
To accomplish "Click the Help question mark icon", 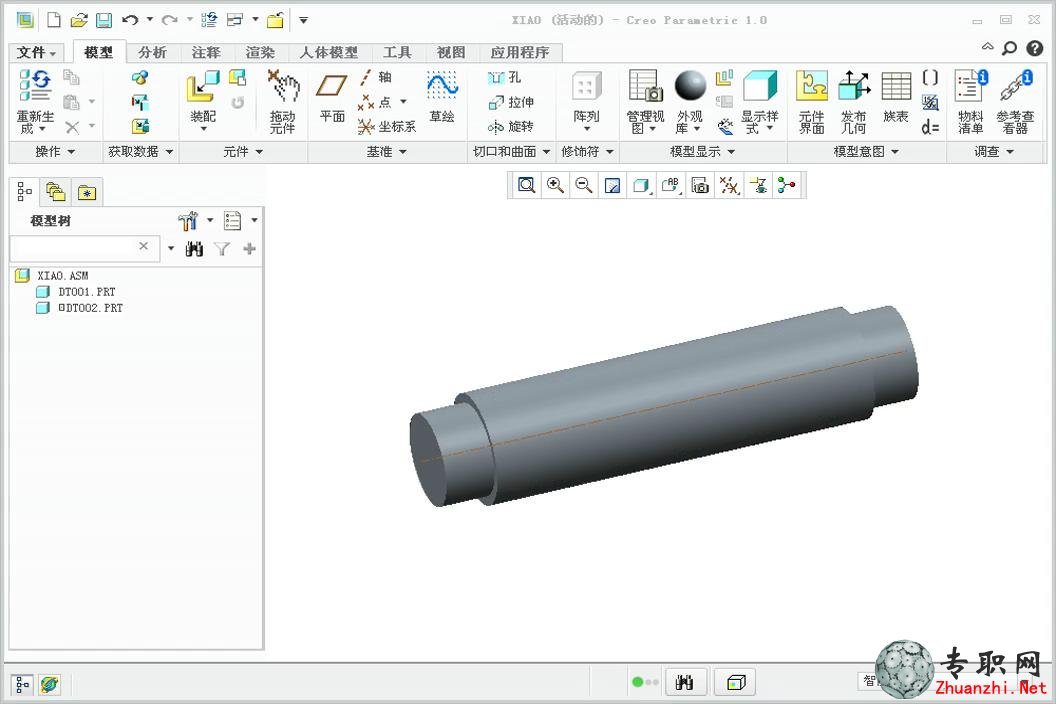I will [1034, 48].
